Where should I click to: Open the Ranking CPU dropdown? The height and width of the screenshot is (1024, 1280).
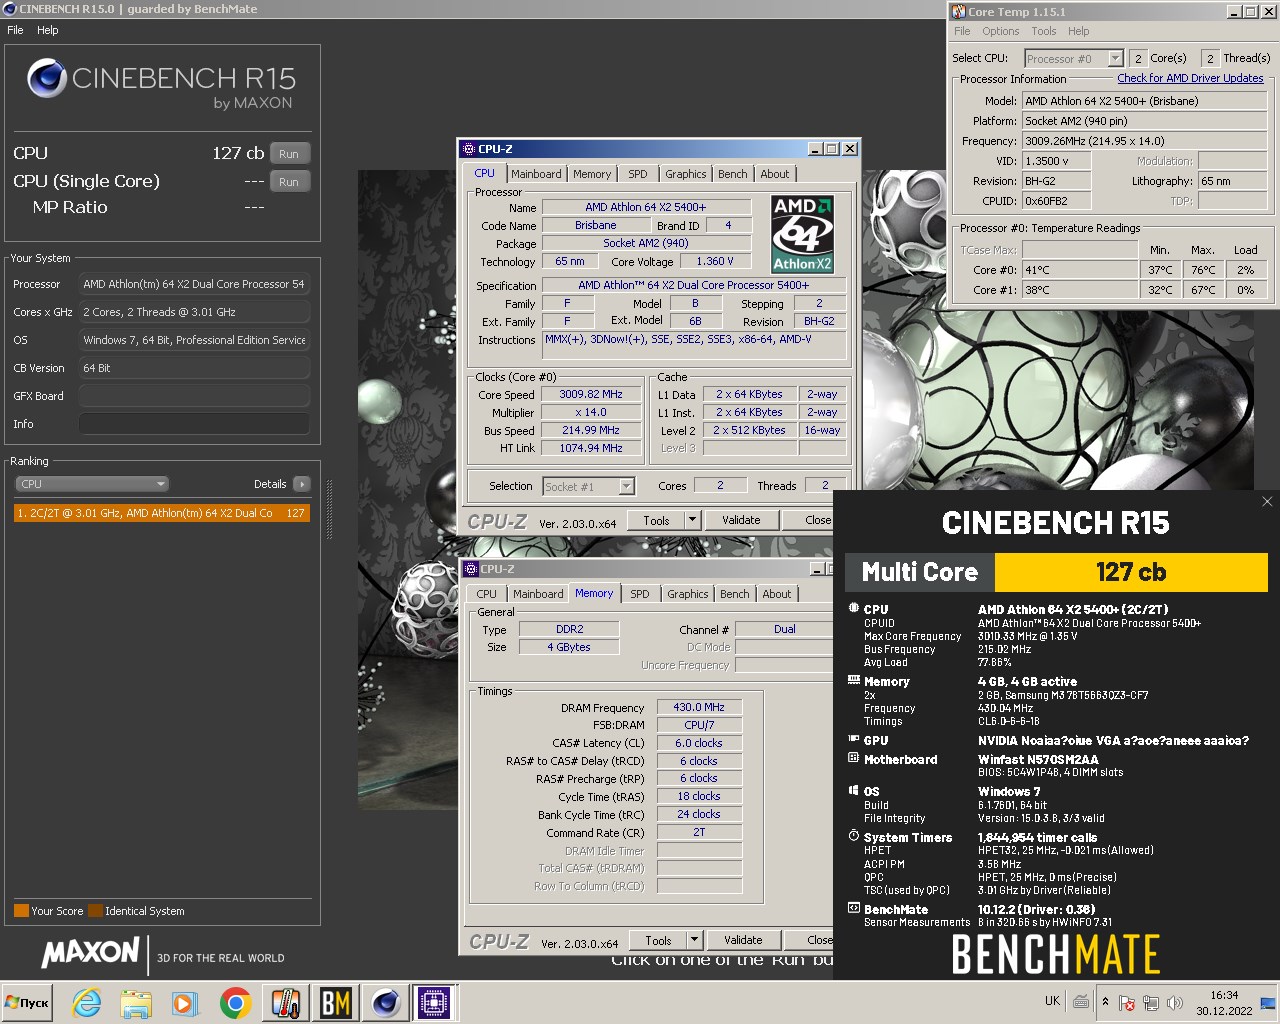92,484
